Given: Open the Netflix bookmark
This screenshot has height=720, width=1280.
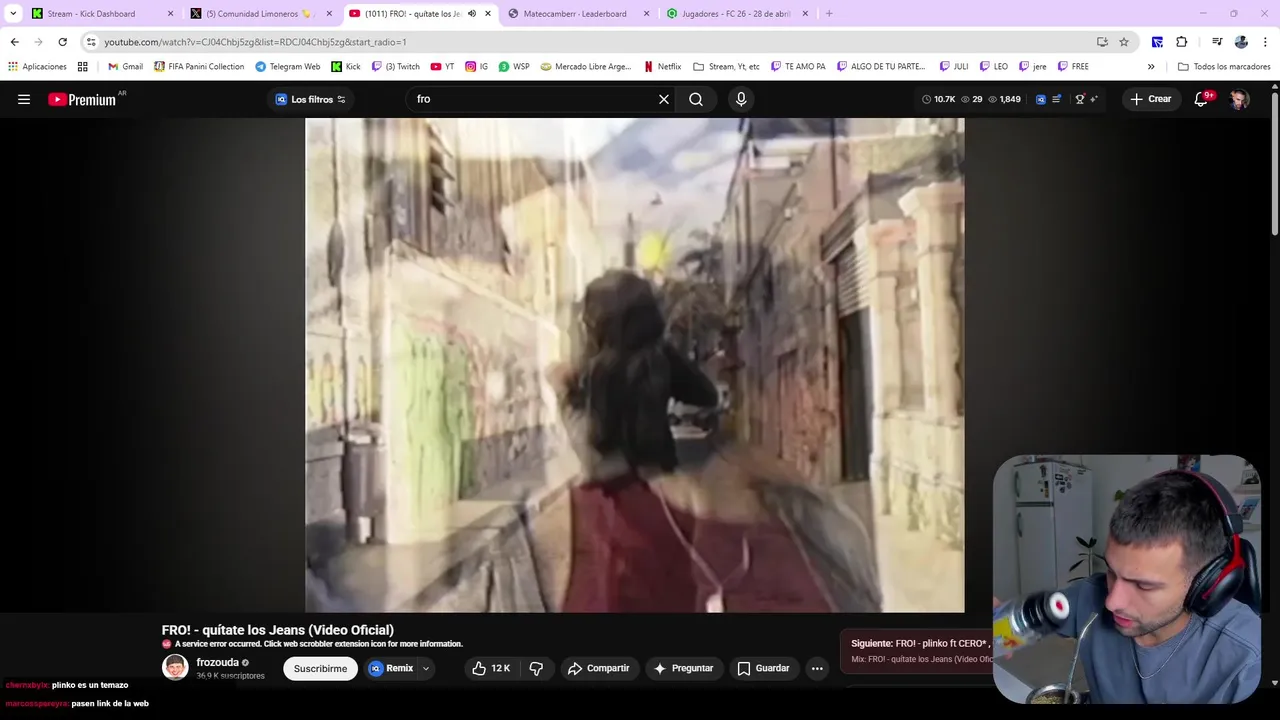Looking at the screenshot, I should (x=661, y=67).
